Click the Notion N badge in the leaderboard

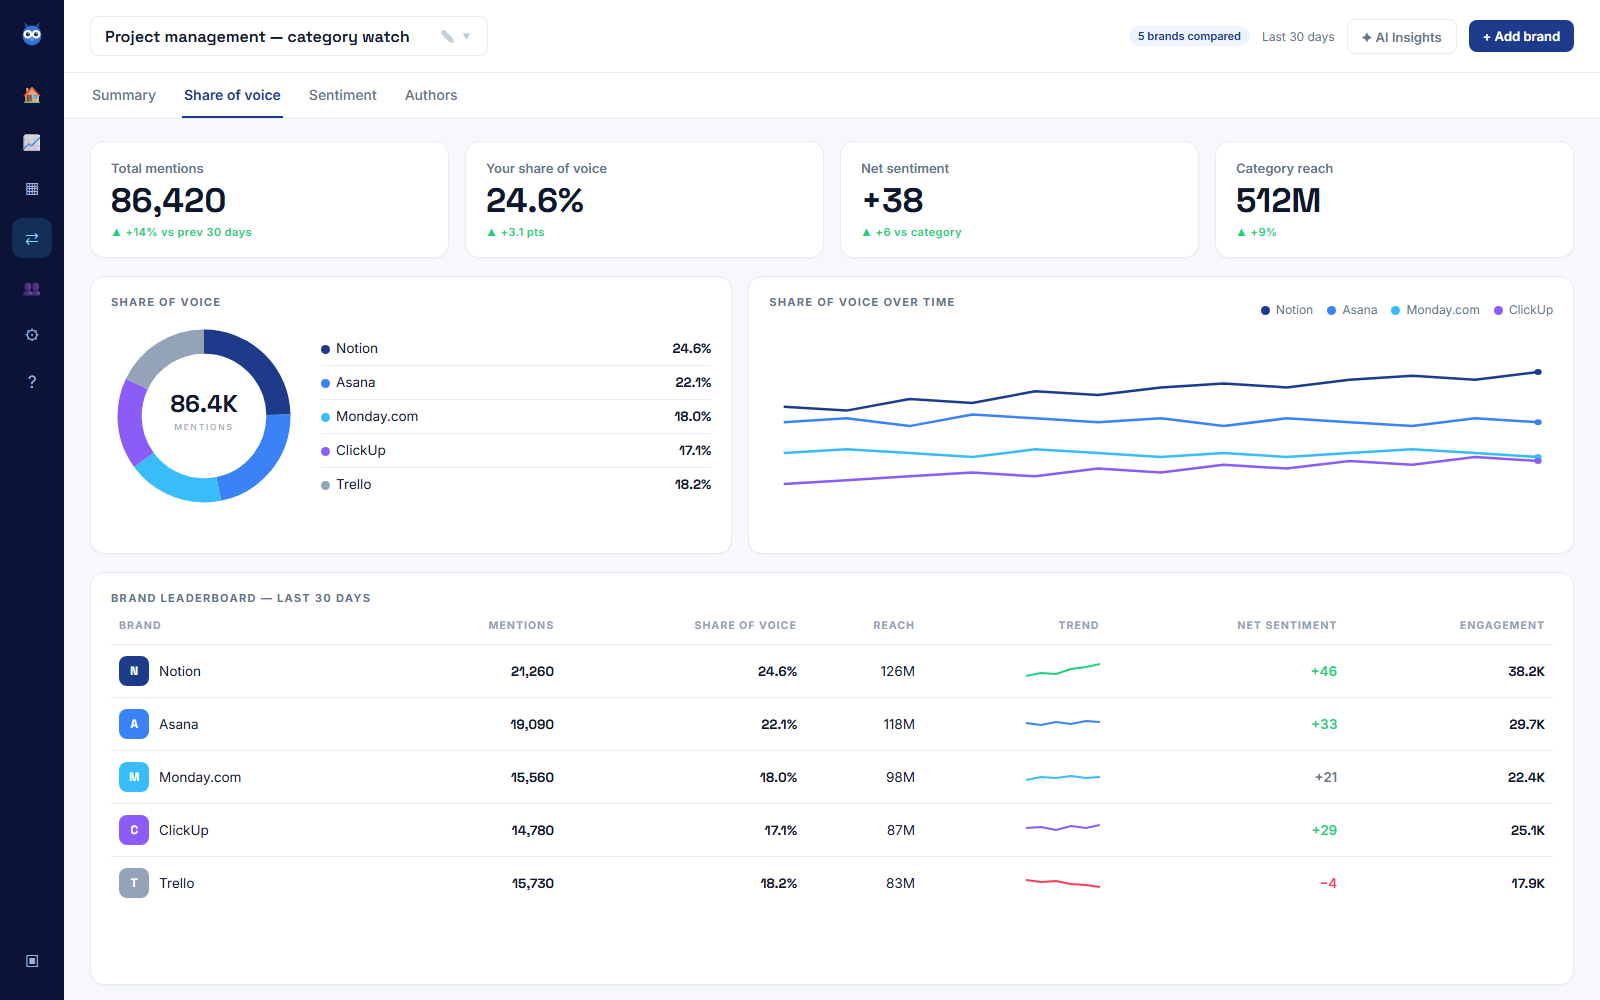[x=134, y=671]
